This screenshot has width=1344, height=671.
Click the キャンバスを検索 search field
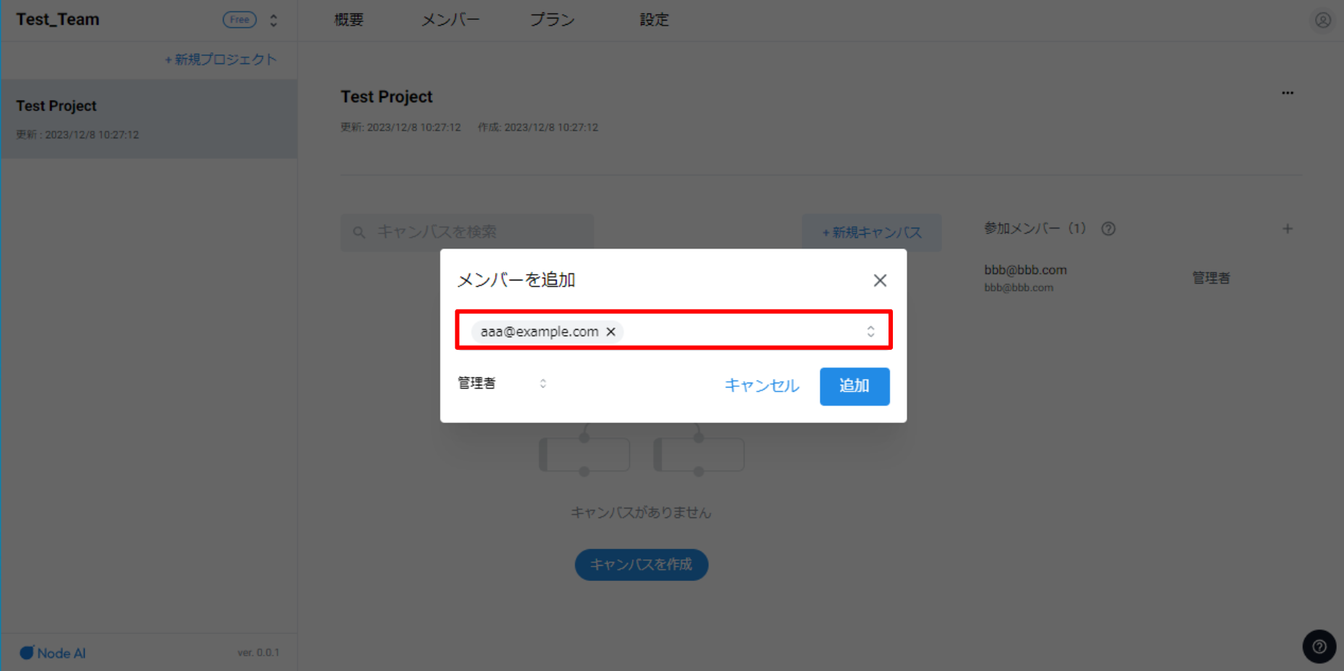(x=467, y=232)
